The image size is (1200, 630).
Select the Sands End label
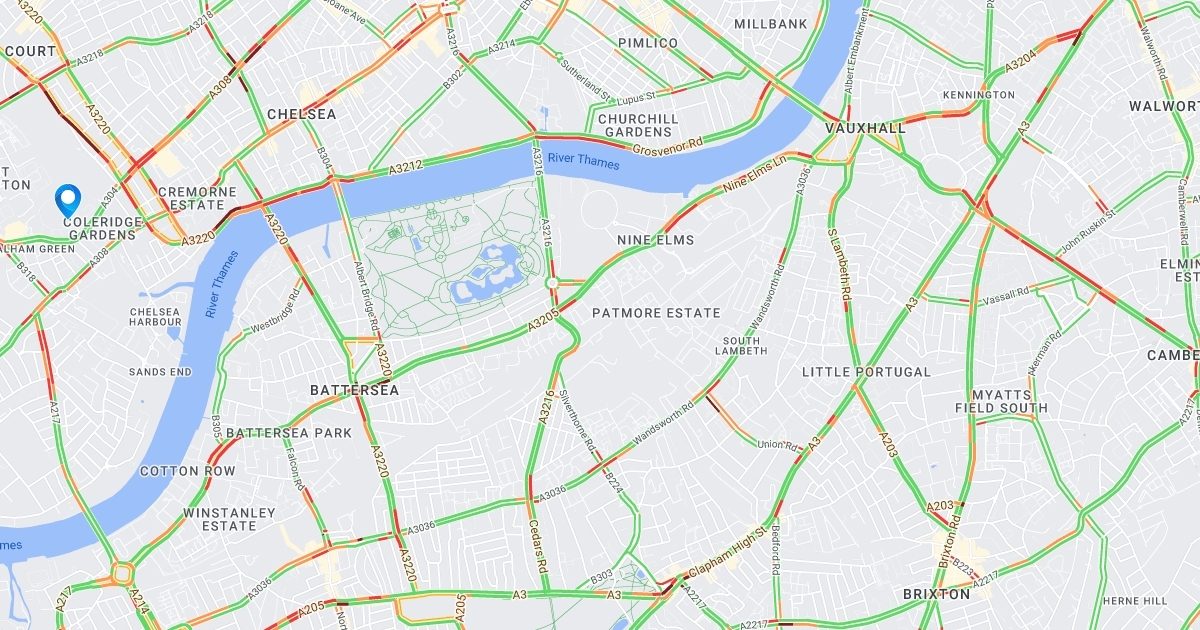tap(160, 372)
